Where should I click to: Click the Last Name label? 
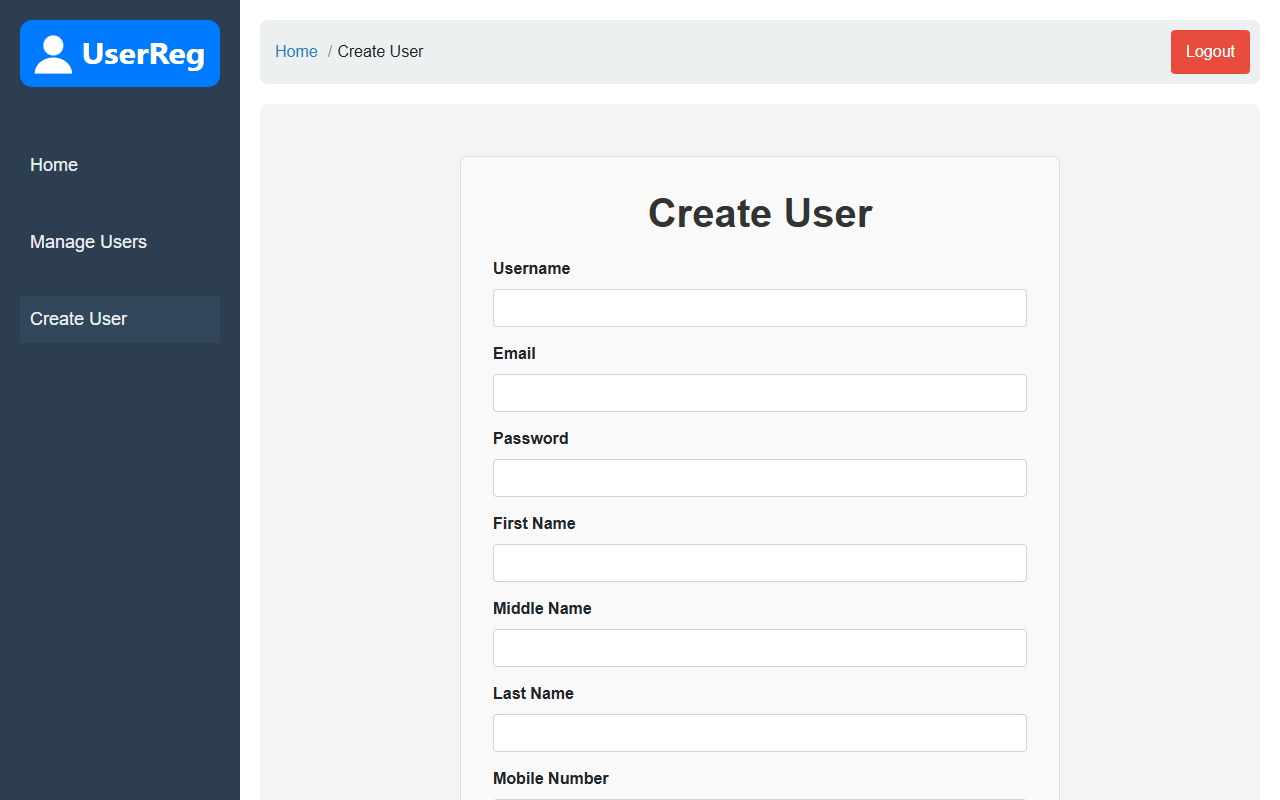[x=533, y=693]
